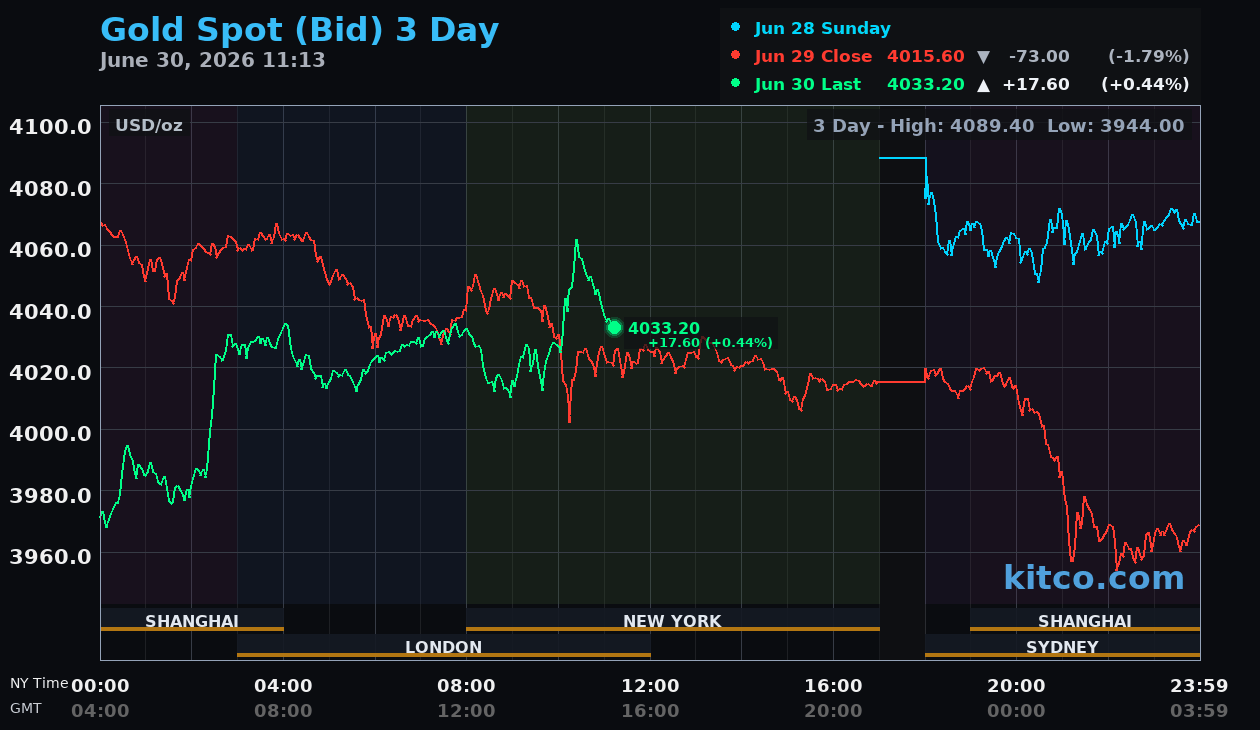Select the Jun 29 Close legend label
Image resolution: width=1260 pixels, height=730 pixels.
pyautogui.click(x=813, y=57)
